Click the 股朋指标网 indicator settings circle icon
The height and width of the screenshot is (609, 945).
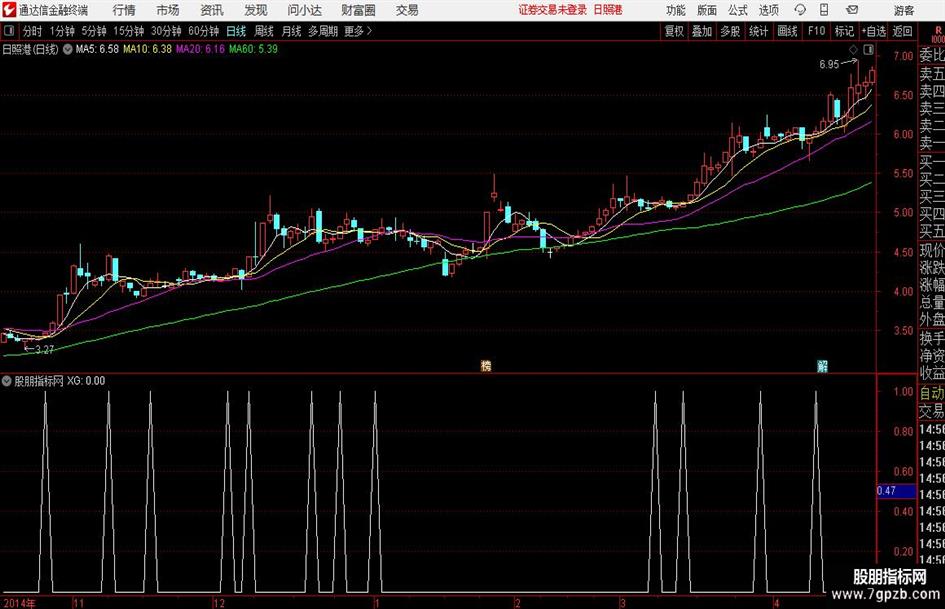[x=7, y=380]
